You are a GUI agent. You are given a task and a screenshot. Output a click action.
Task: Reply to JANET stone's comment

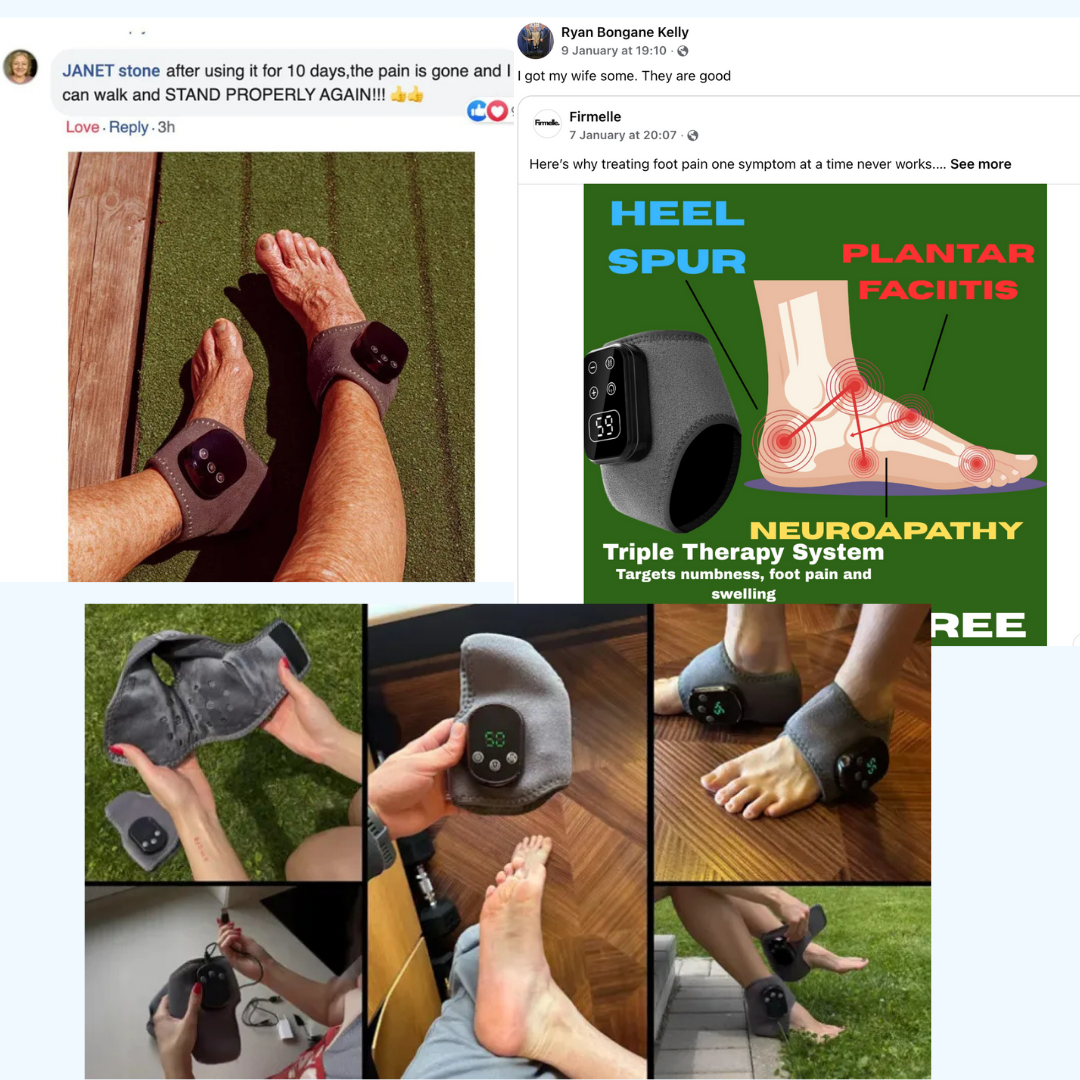[128, 127]
